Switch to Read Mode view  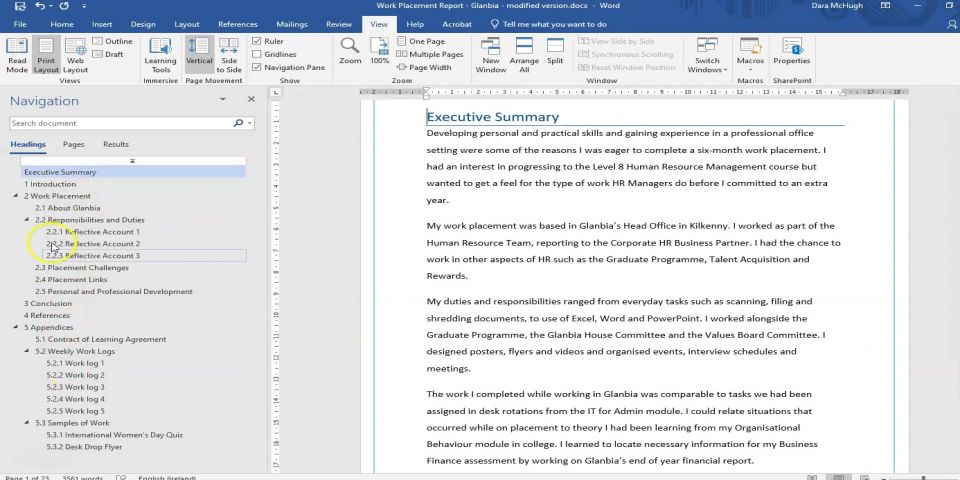coord(17,56)
